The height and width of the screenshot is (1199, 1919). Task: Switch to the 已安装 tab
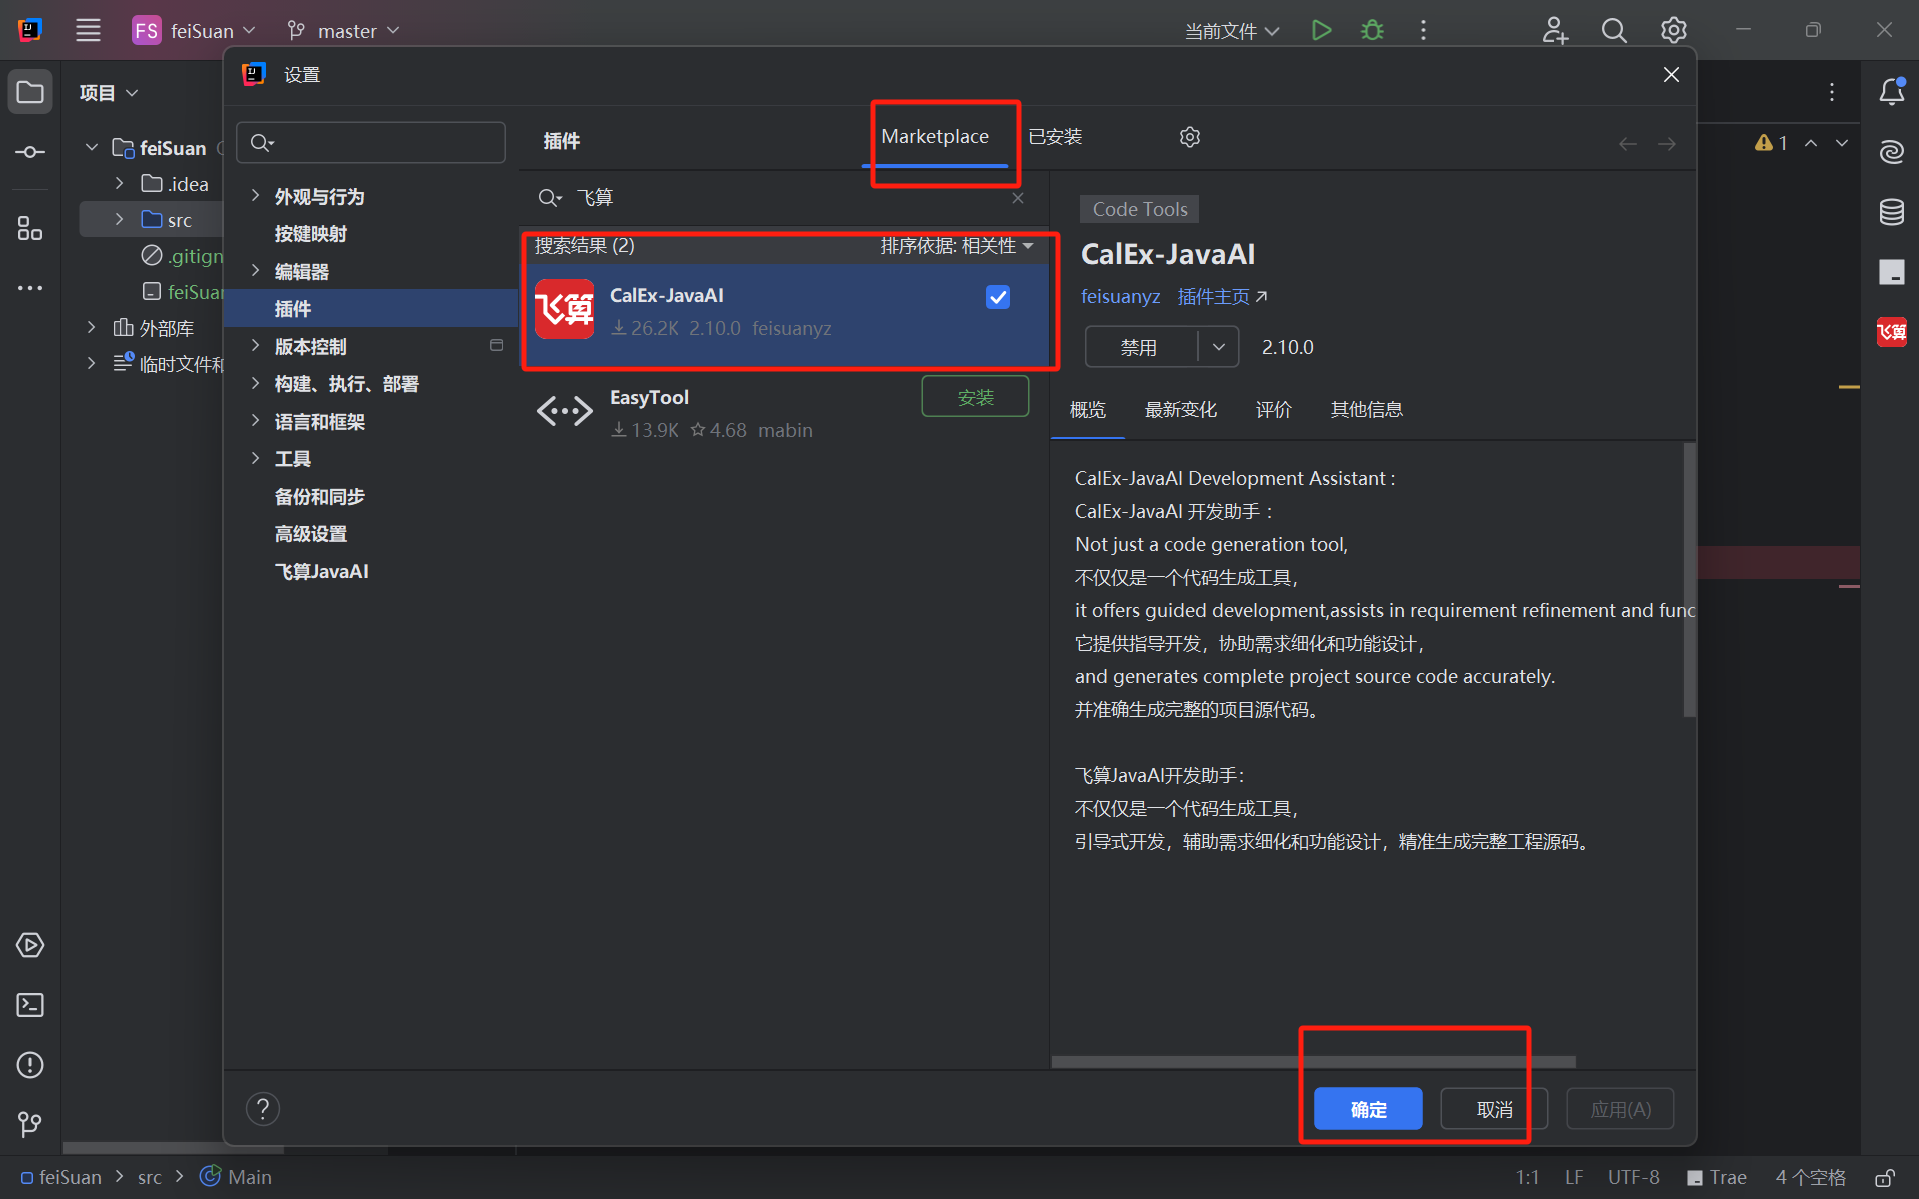coord(1055,137)
